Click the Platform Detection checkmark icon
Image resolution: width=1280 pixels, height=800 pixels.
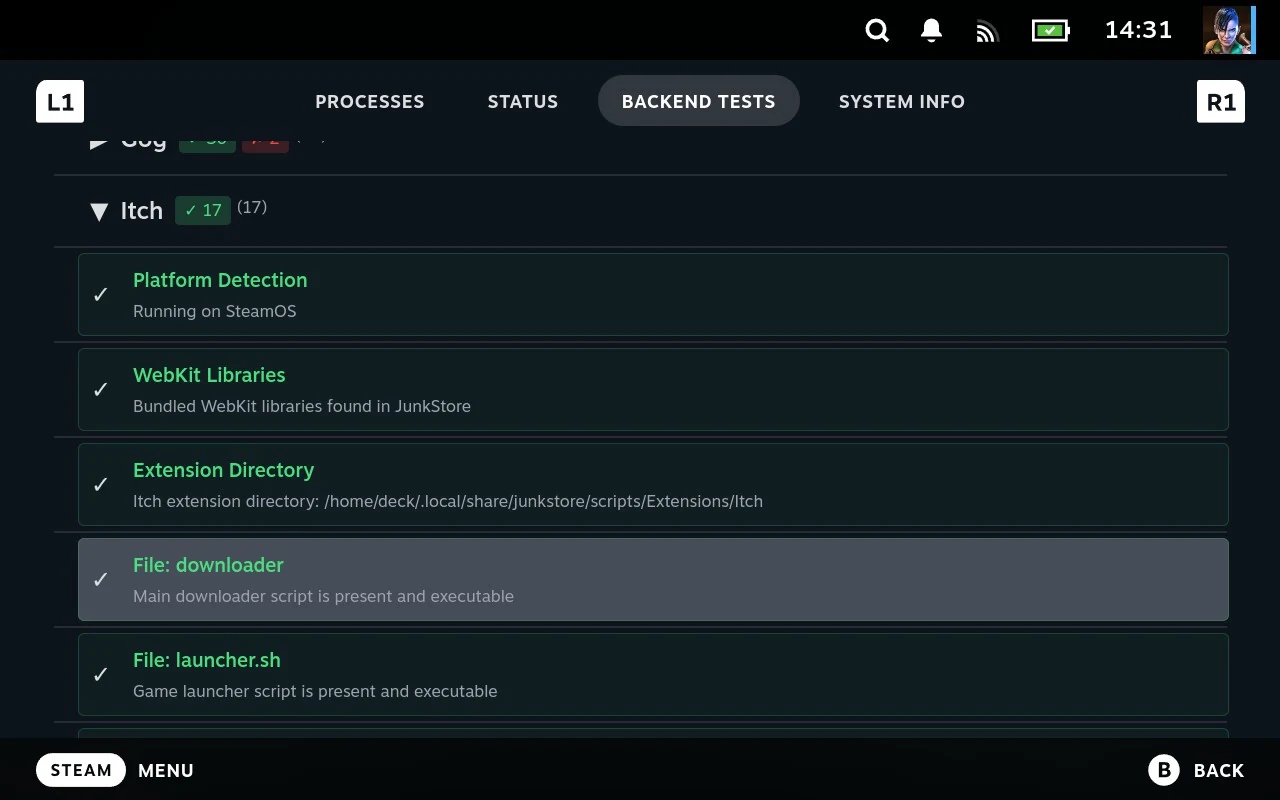(x=101, y=295)
